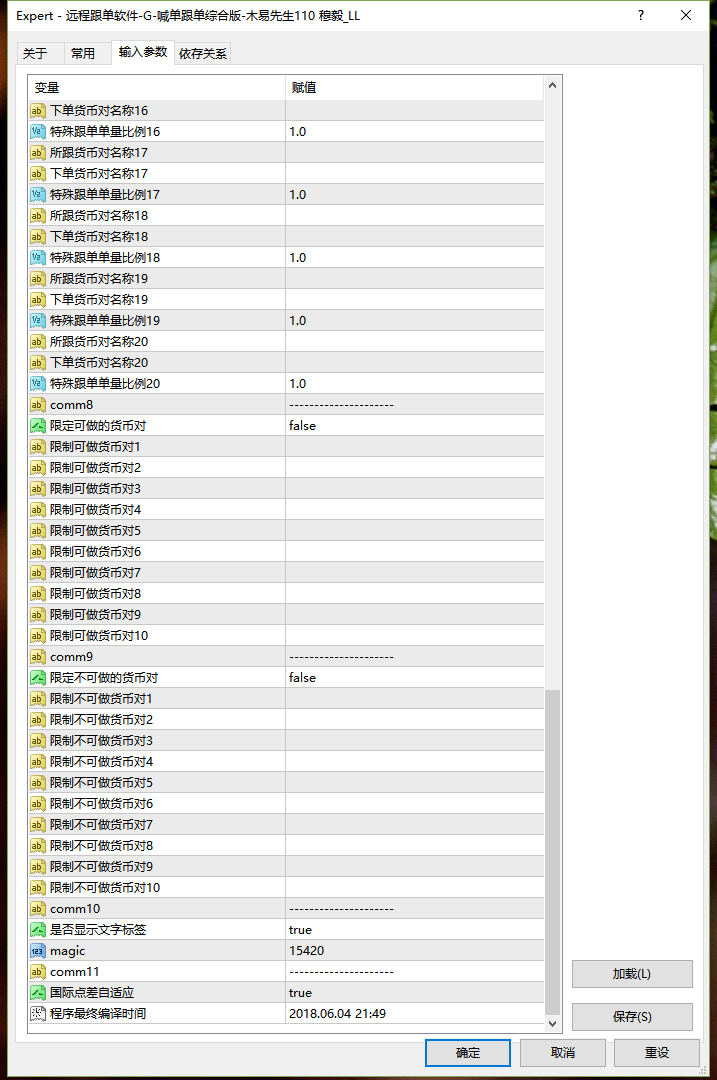The height and width of the screenshot is (1080, 717).
Task: Select the row 限制可做货币对7
Action: 287,572
